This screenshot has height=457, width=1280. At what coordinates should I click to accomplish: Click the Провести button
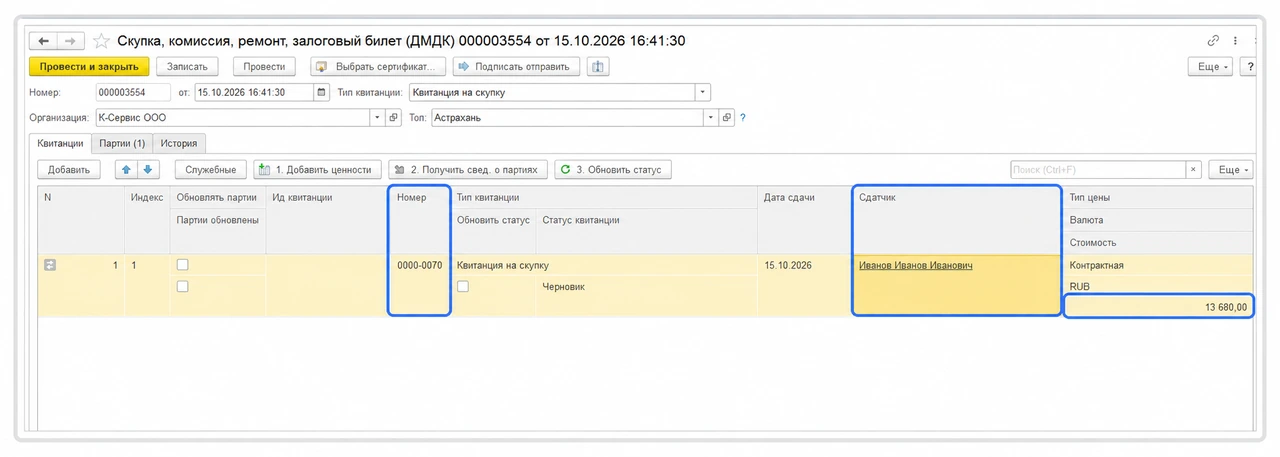tap(264, 67)
